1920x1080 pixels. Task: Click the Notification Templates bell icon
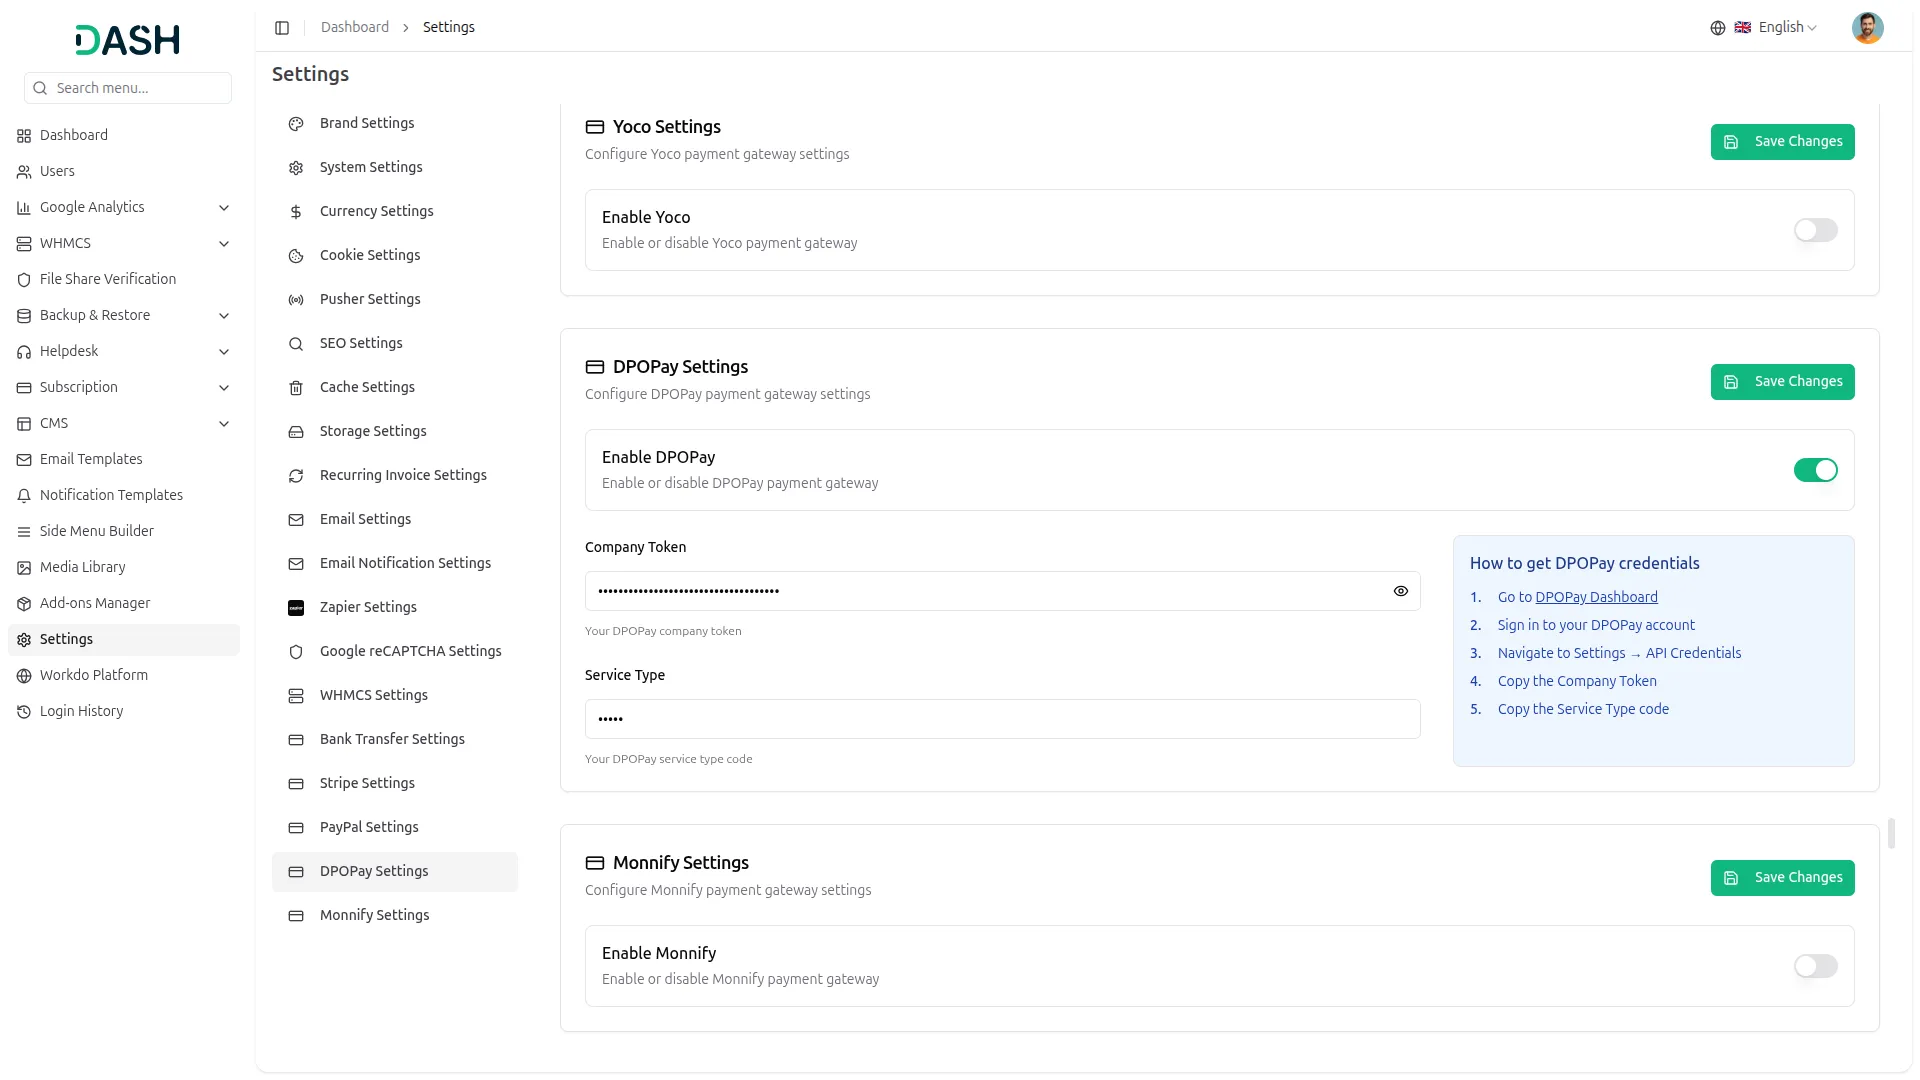coord(24,496)
